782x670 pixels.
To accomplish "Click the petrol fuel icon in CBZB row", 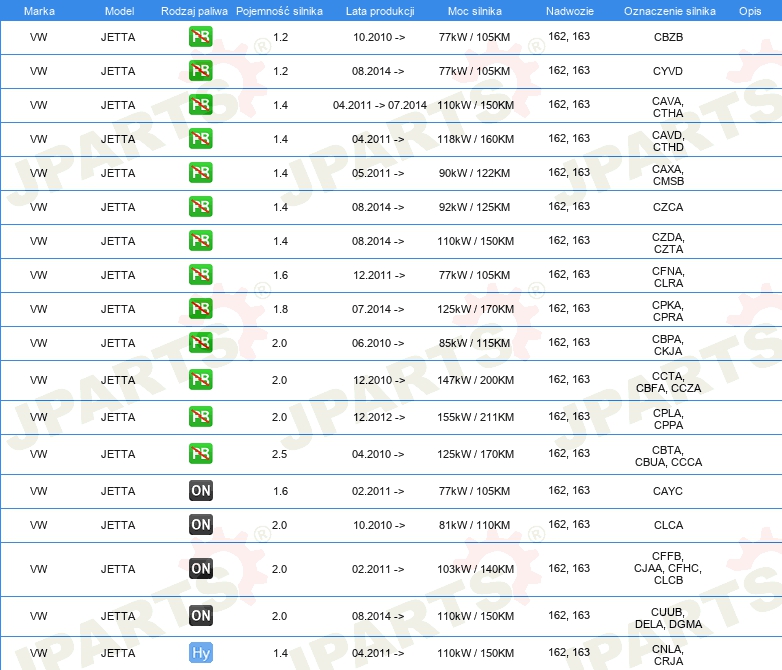I will tap(200, 37).
